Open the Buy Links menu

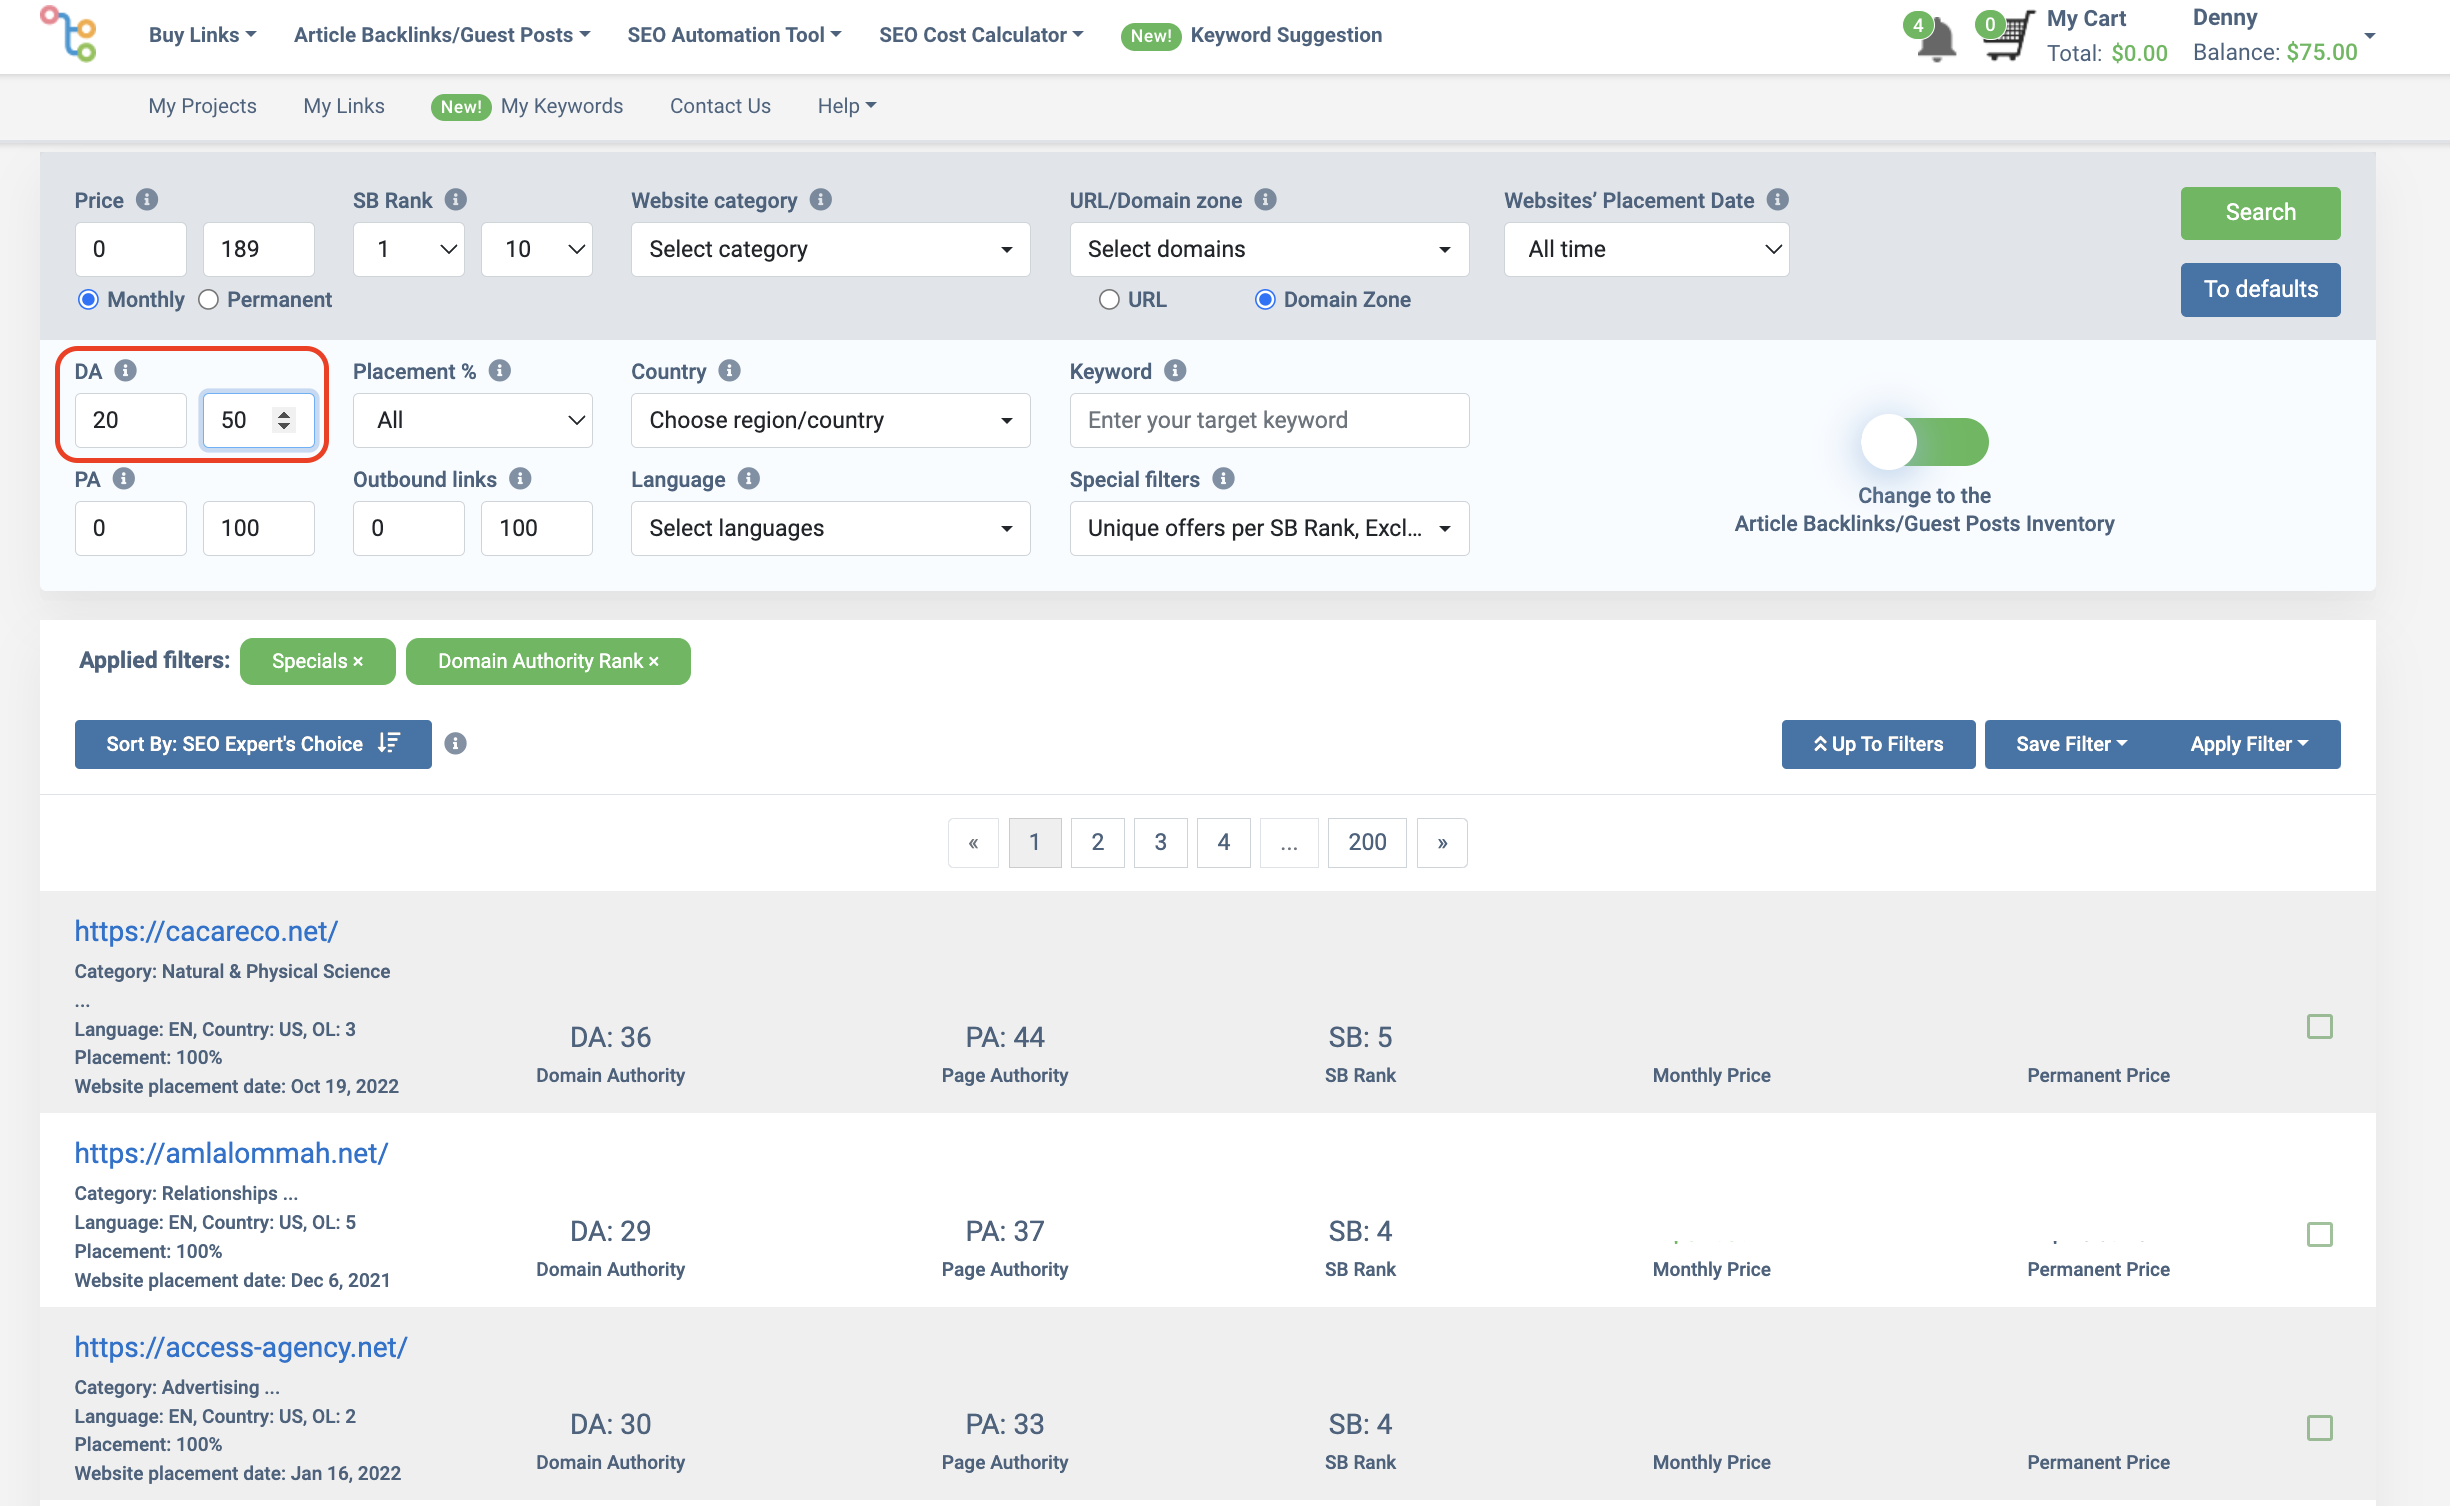[x=202, y=35]
